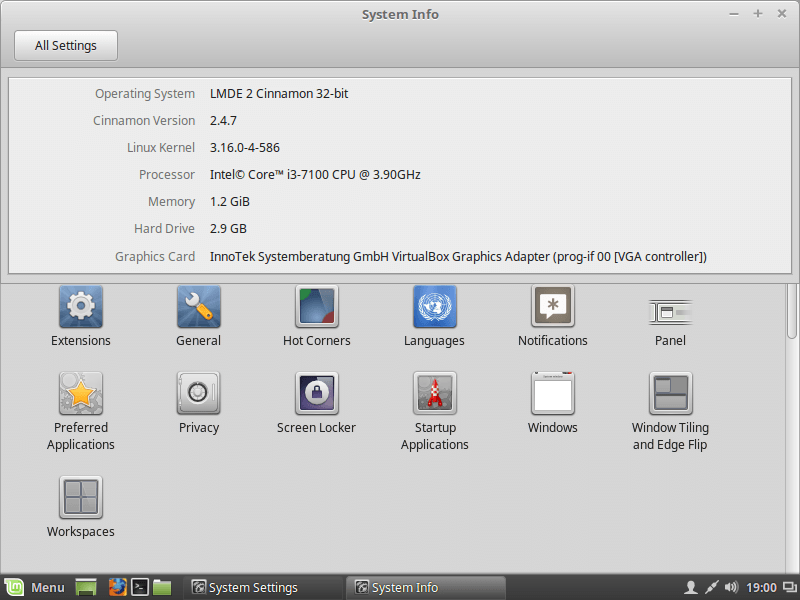Select the memory value '1.2 GiB'

tap(230, 202)
